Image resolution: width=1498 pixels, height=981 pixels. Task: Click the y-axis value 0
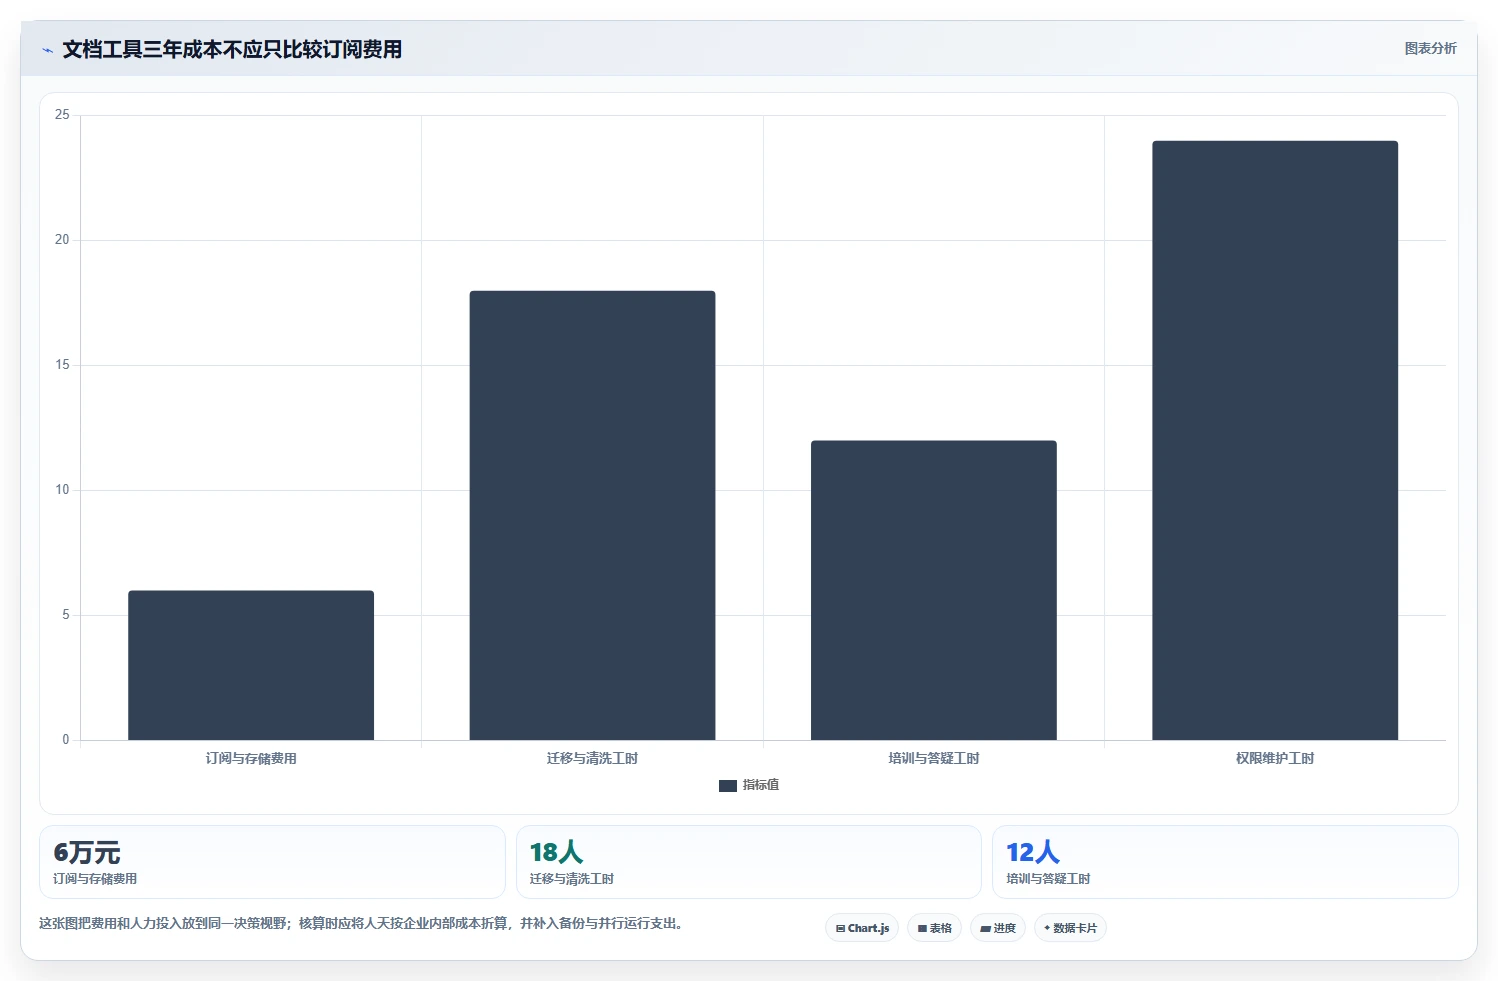(x=66, y=740)
